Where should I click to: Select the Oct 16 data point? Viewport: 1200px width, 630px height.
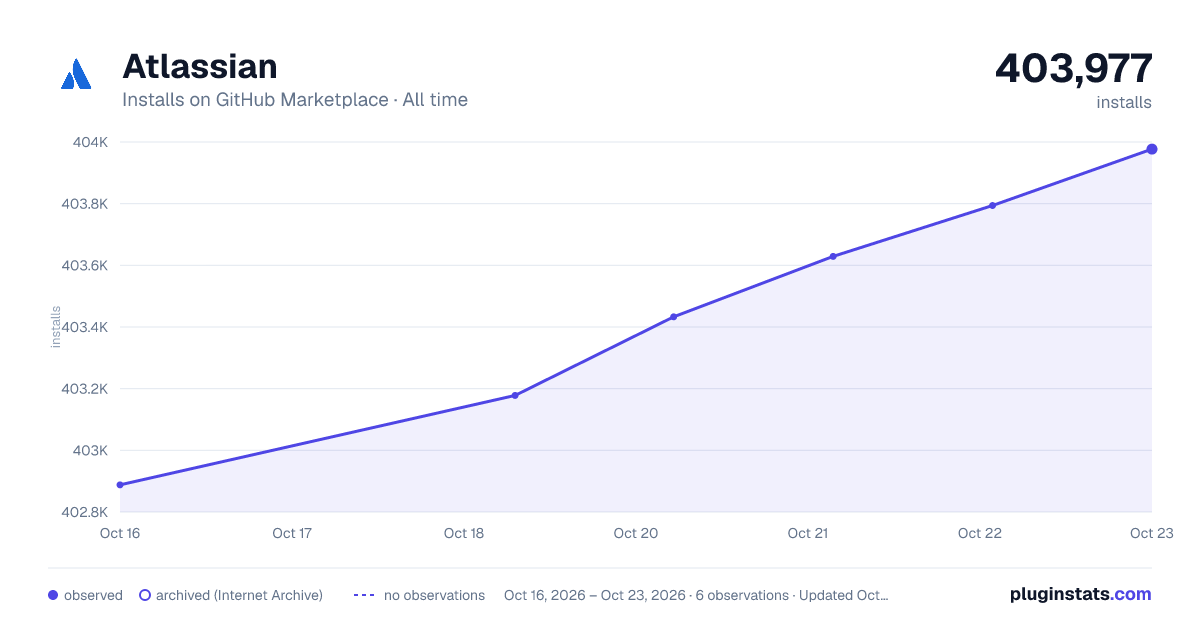tap(120, 485)
